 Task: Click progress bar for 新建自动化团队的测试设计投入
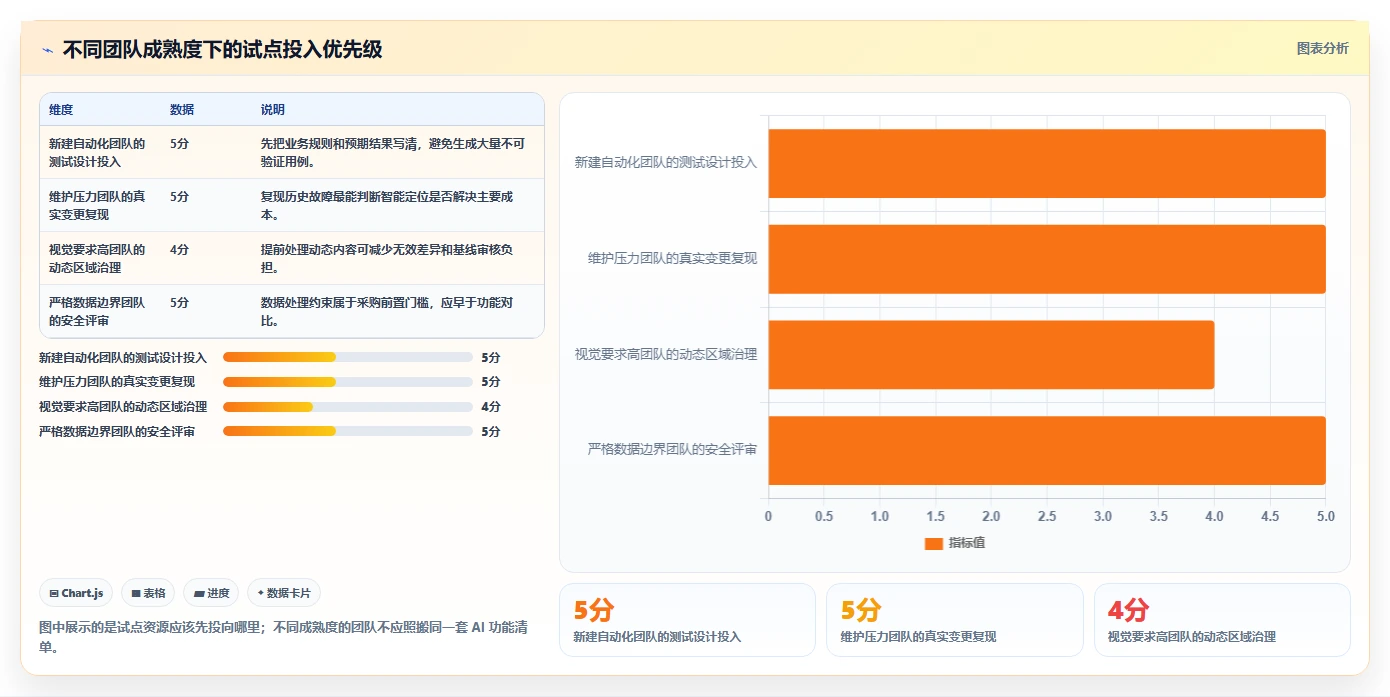click(x=347, y=357)
